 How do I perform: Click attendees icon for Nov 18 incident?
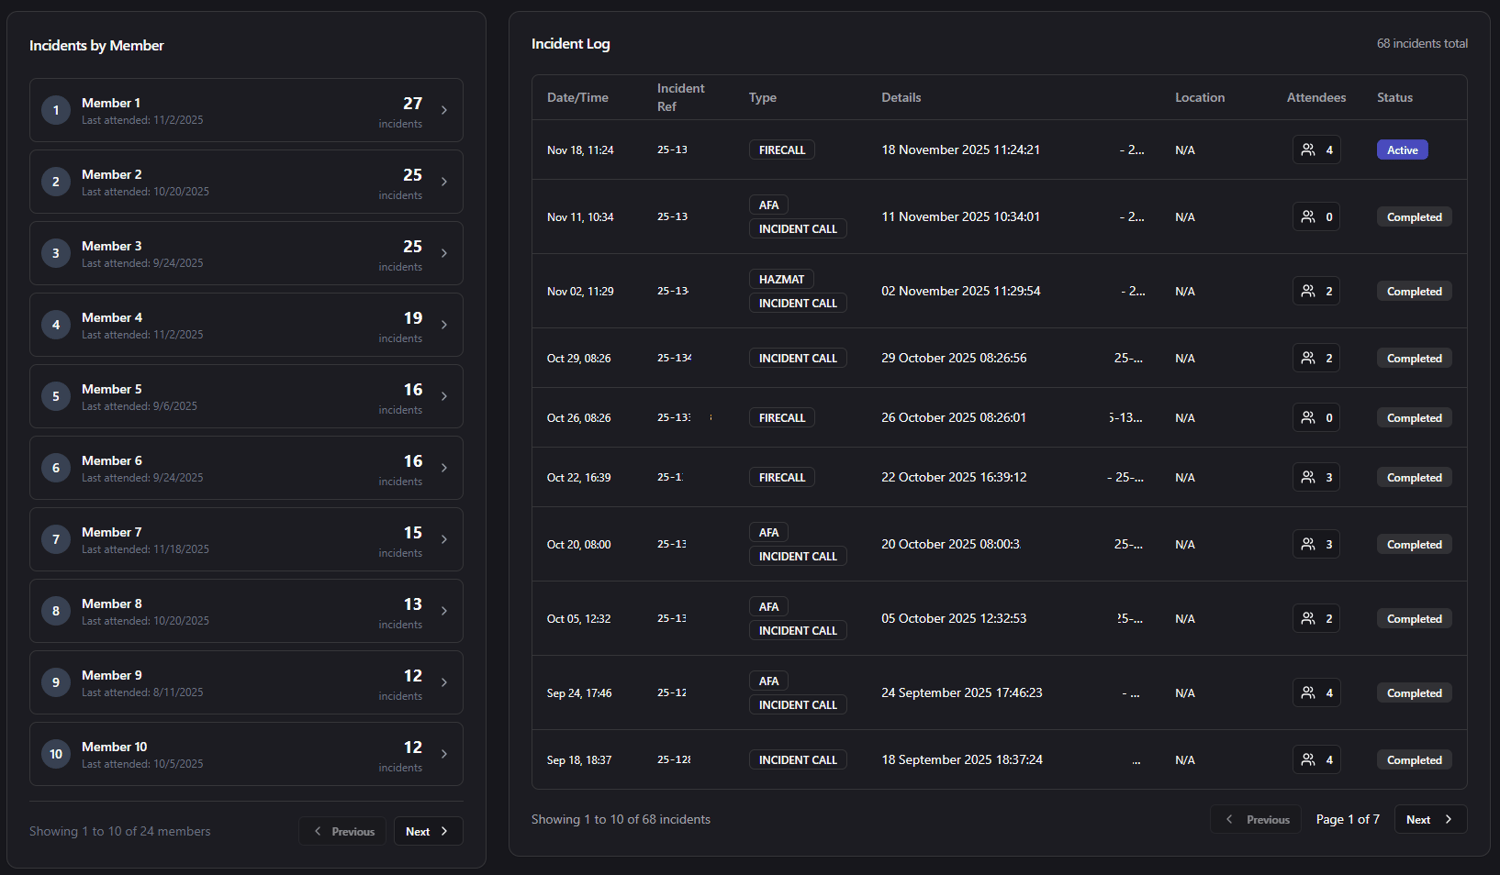pyautogui.click(x=1308, y=150)
